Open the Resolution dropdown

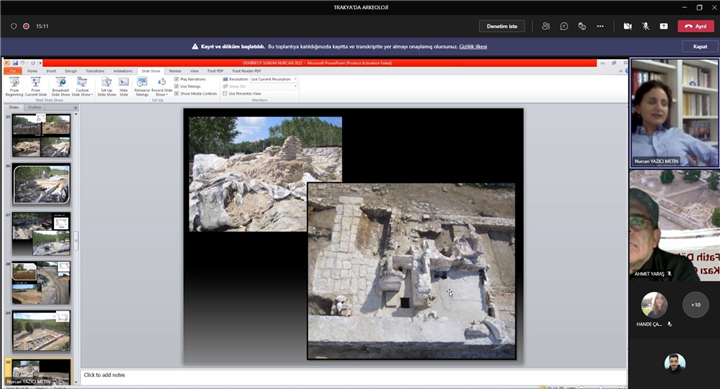(x=273, y=79)
